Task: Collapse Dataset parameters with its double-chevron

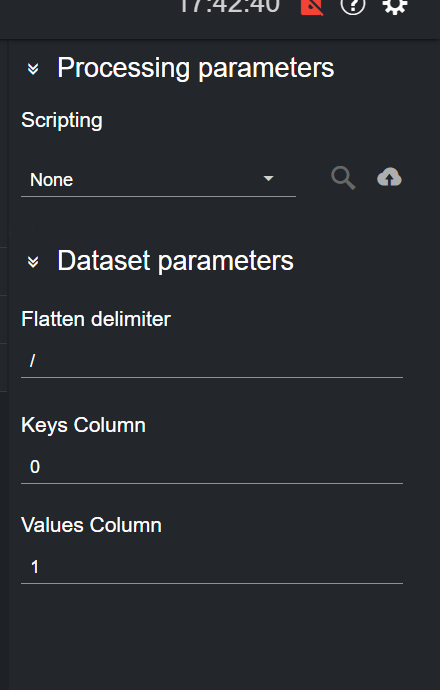Action: click(x=33, y=262)
